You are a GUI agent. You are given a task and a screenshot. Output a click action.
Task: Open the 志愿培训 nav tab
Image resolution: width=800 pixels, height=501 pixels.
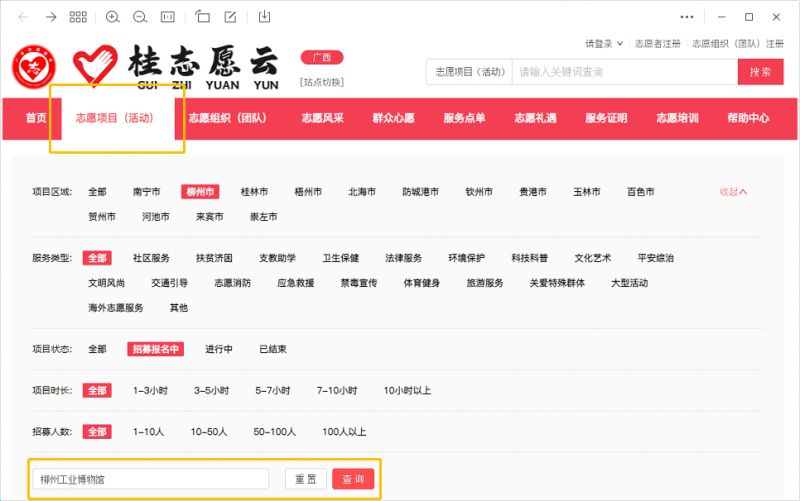click(x=677, y=118)
